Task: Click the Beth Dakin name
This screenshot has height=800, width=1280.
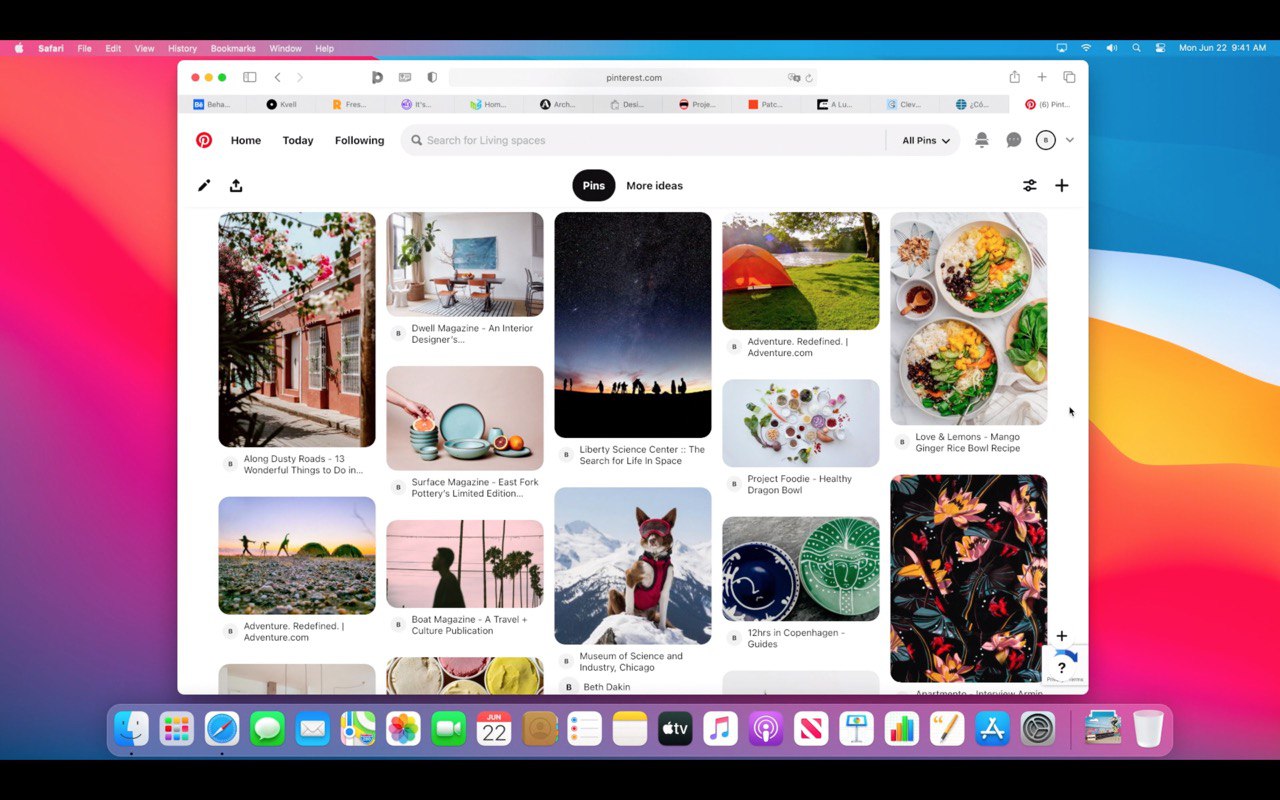Action: point(607,687)
